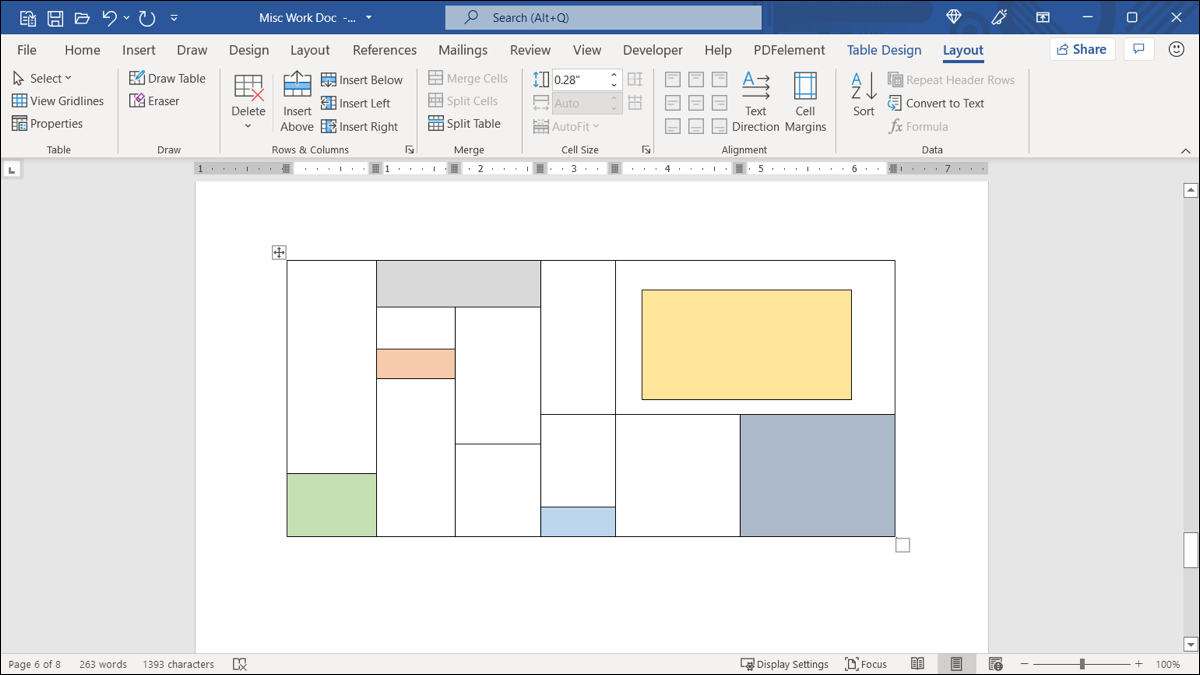Adjust the zoom slider
1200x675 pixels.
[x=1082, y=664]
